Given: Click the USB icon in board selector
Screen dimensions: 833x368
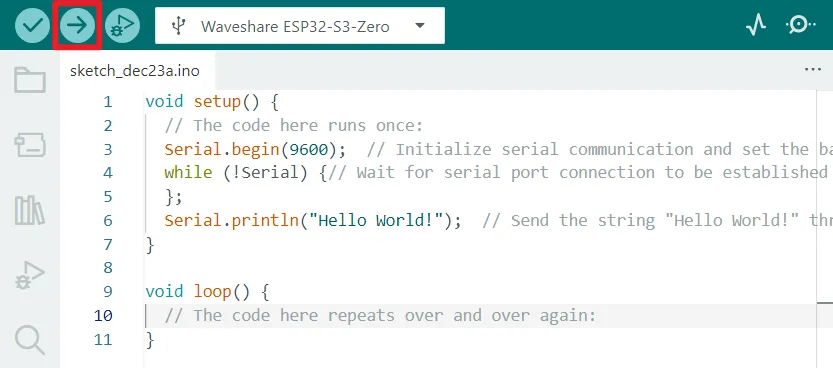Looking at the screenshot, I should point(179,25).
